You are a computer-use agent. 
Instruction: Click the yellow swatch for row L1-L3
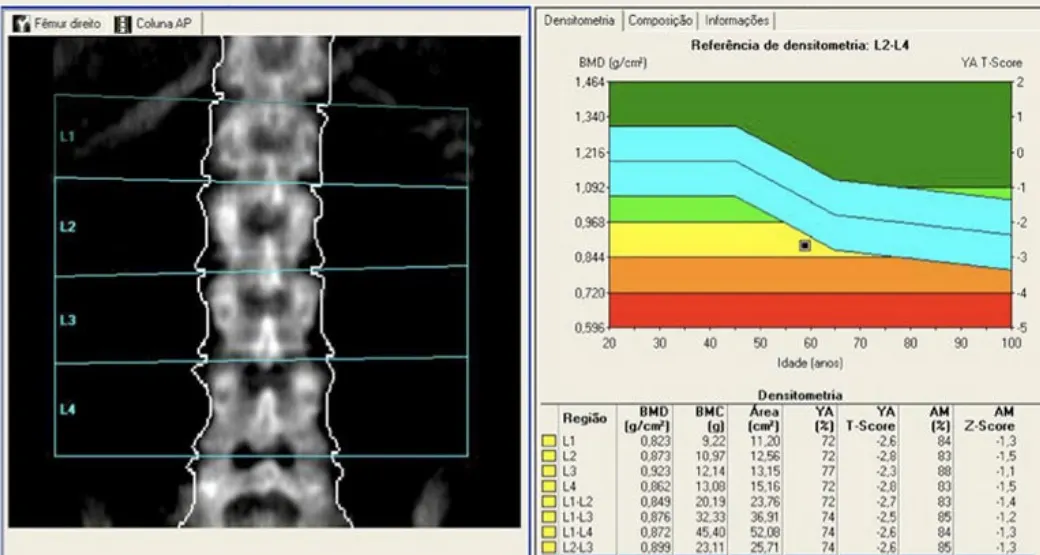point(549,517)
